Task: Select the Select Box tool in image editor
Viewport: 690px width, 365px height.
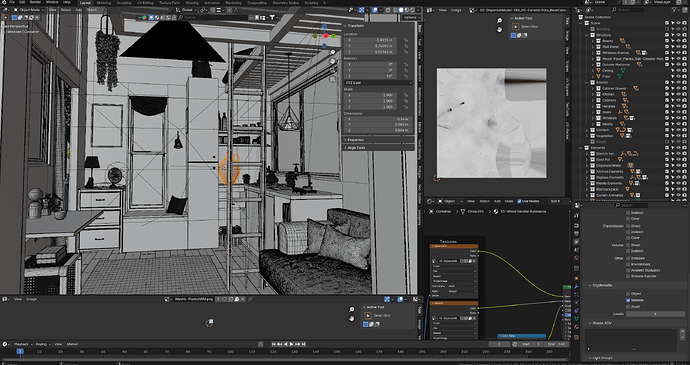Action: tap(516, 27)
